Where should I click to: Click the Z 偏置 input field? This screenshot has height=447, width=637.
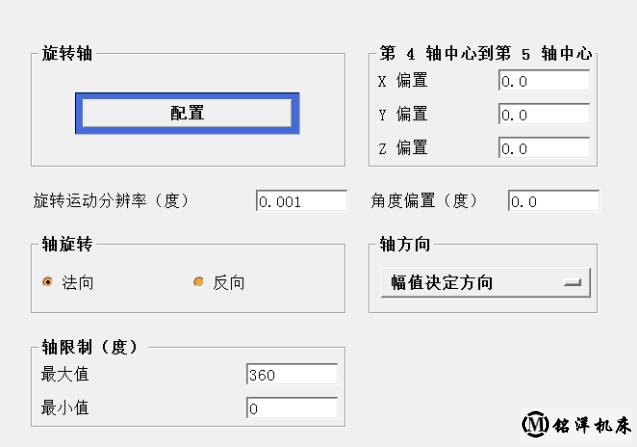click(x=543, y=149)
